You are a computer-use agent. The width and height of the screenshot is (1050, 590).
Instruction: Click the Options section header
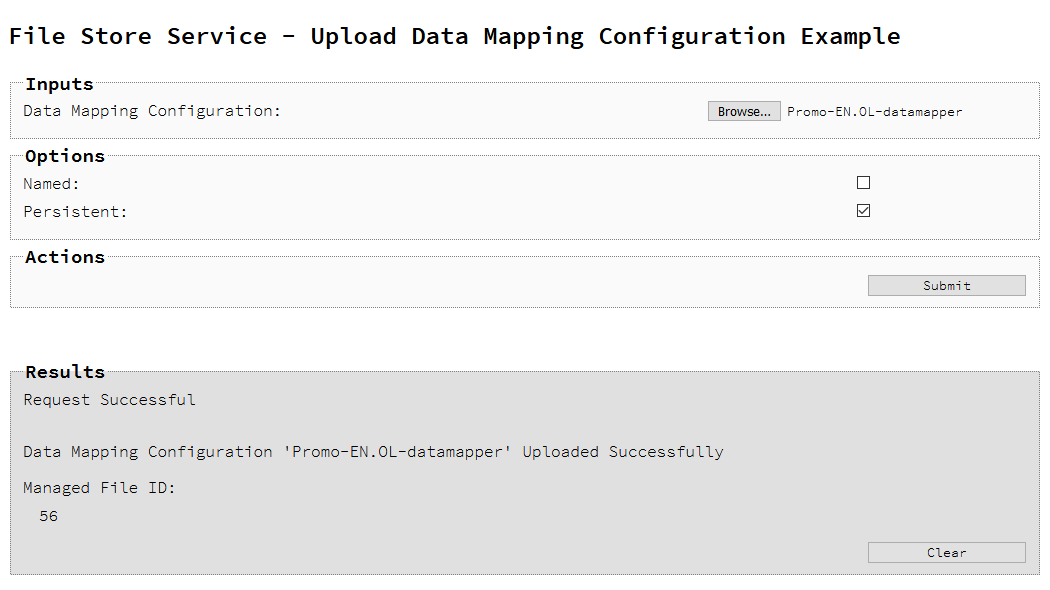64,156
